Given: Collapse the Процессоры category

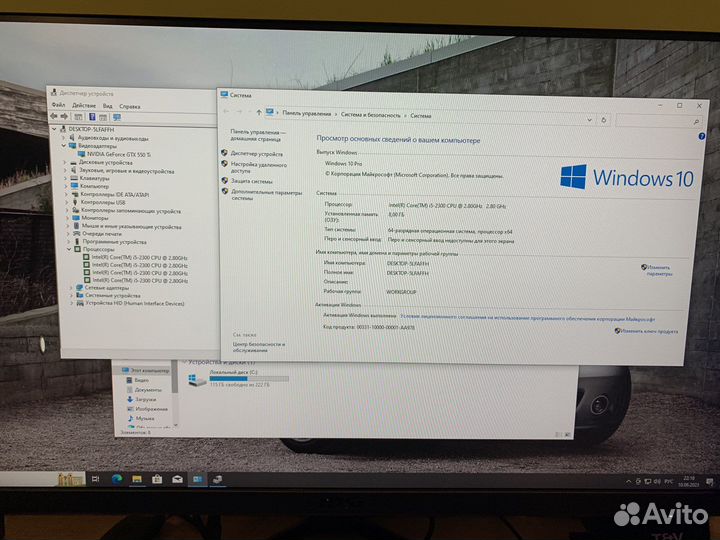Looking at the screenshot, I should pos(69,249).
